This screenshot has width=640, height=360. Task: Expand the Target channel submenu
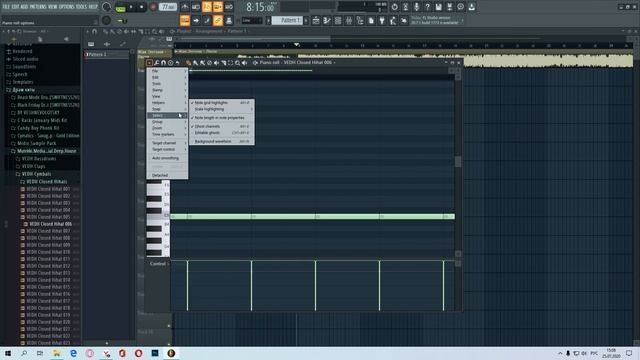167,143
